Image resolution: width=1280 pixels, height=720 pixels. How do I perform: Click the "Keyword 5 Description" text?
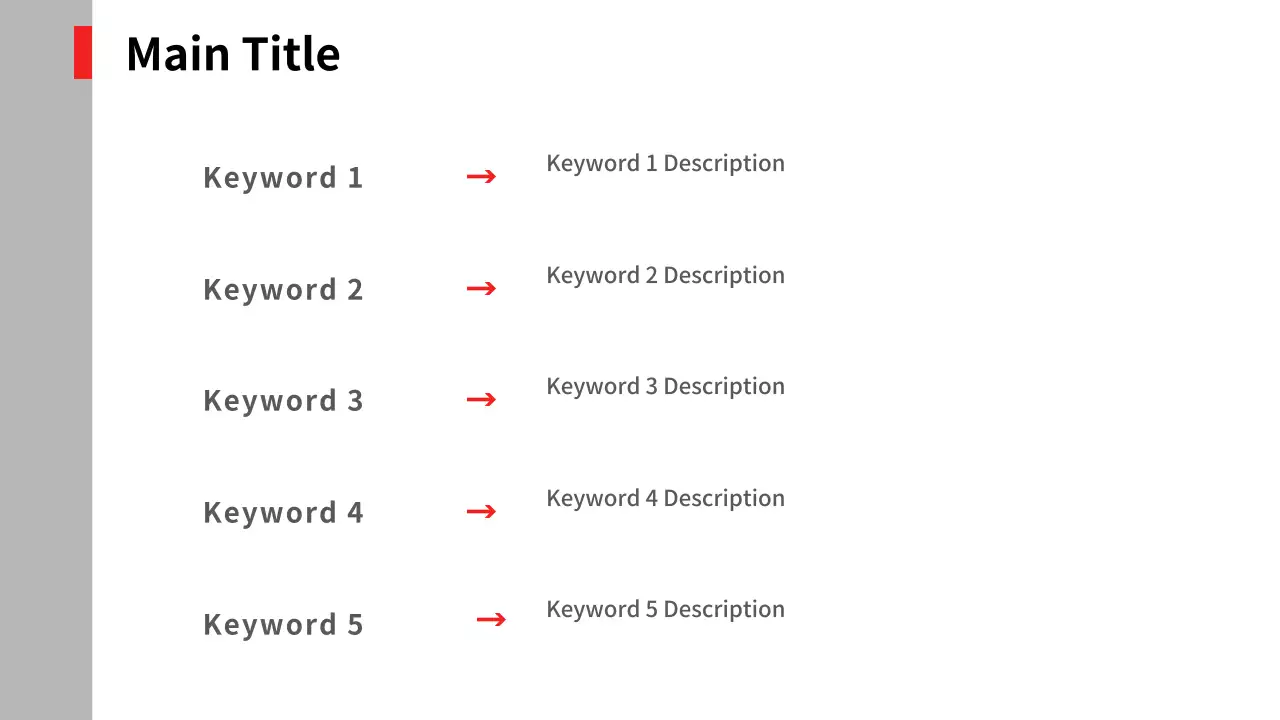665,610
